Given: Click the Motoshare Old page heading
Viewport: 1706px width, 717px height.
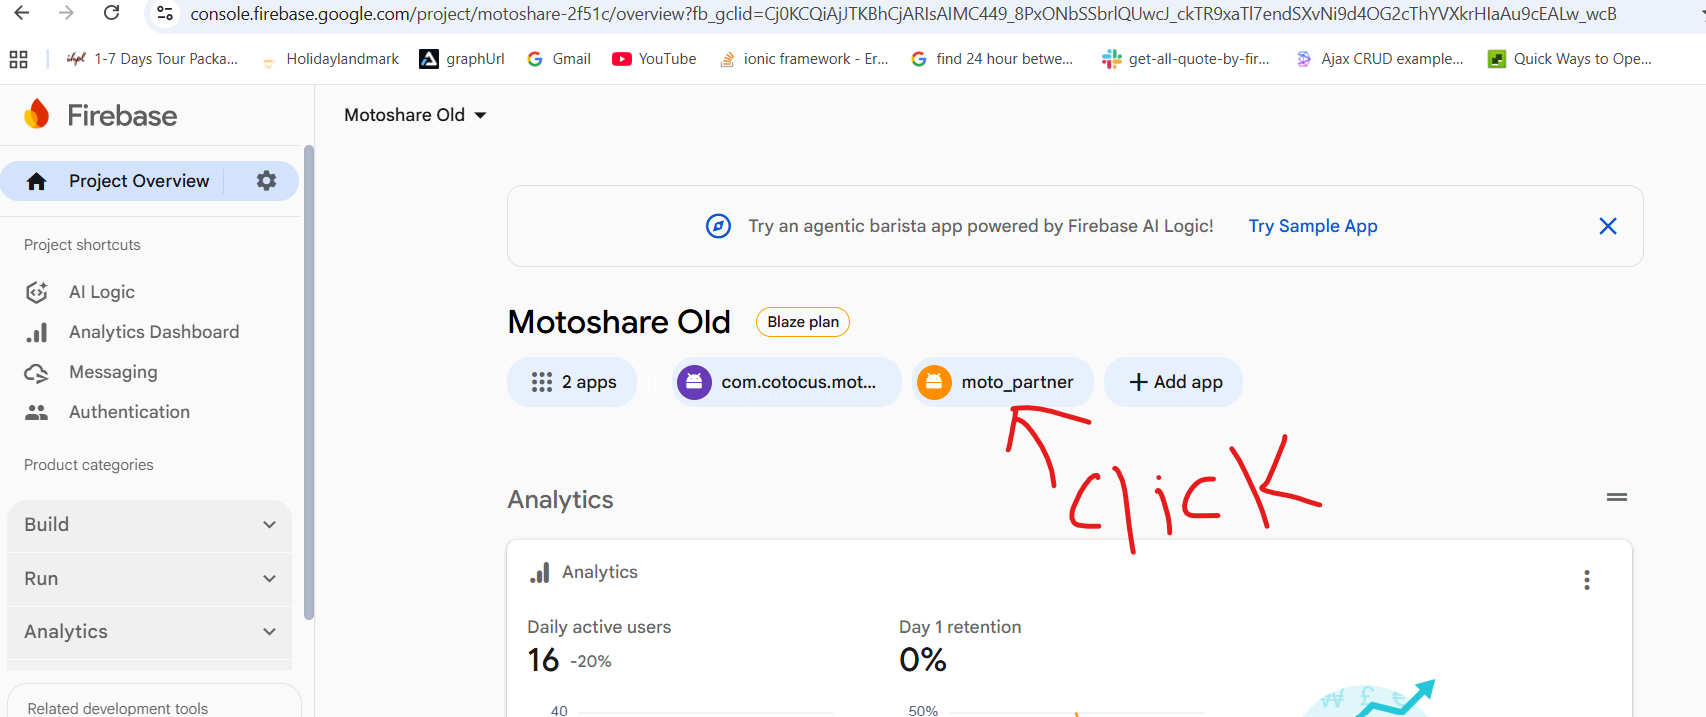Looking at the screenshot, I should (x=619, y=322).
